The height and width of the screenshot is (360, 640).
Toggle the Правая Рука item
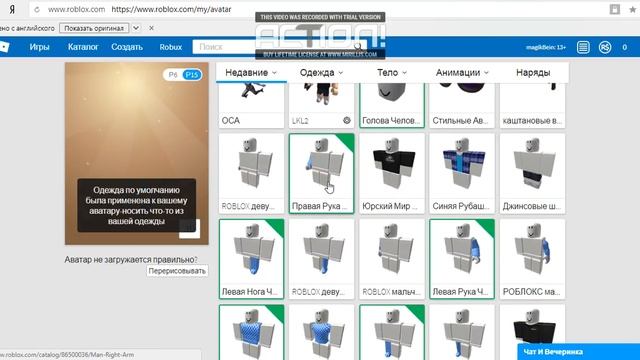[x=321, y=173]
